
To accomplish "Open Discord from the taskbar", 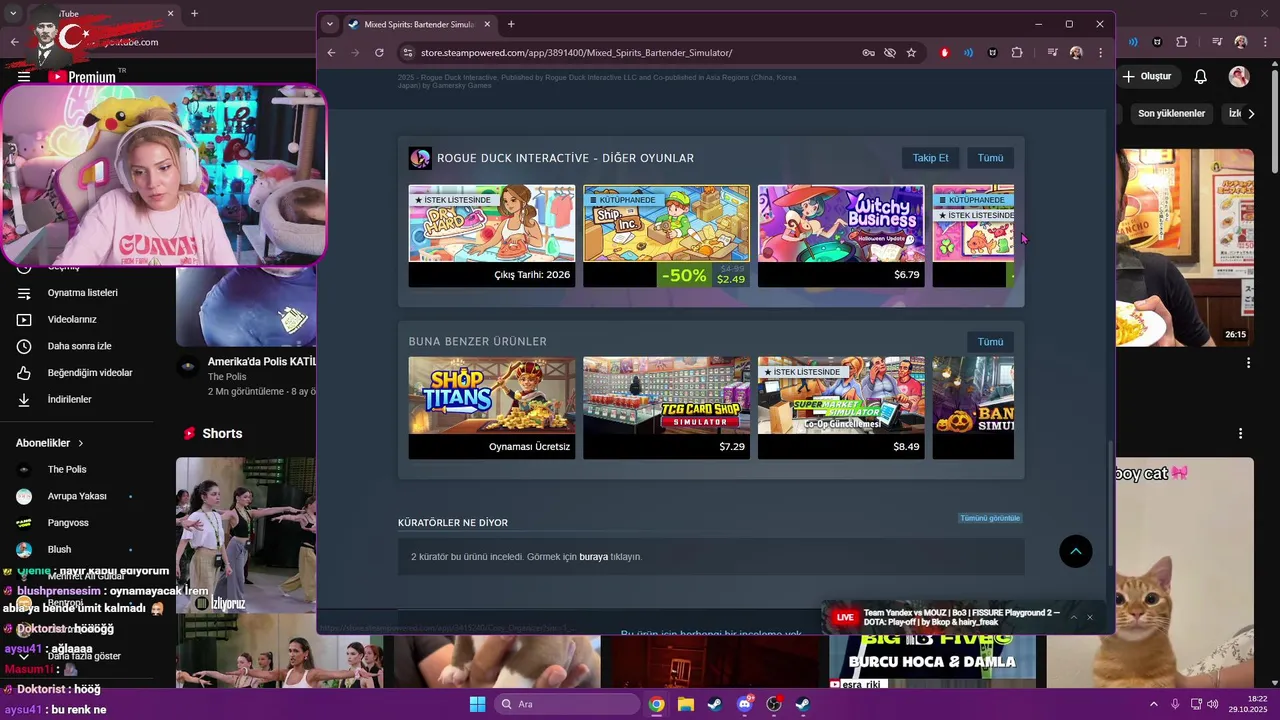I will click(x=744, y=704).
